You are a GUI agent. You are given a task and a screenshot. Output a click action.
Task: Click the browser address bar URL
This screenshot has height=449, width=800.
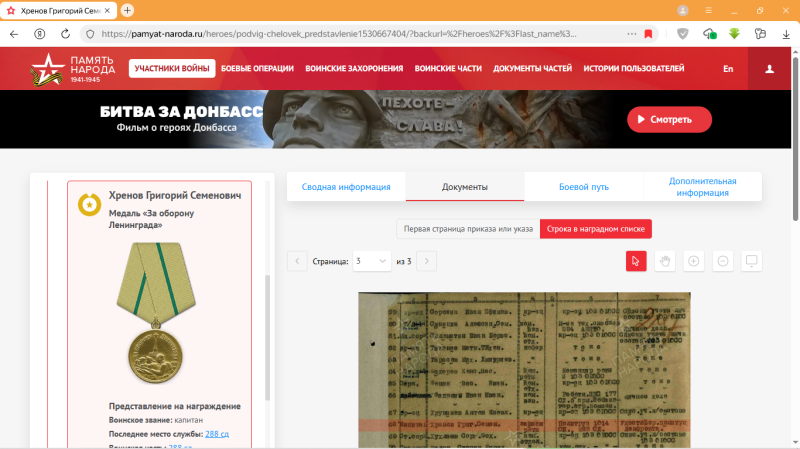[339, 34]
